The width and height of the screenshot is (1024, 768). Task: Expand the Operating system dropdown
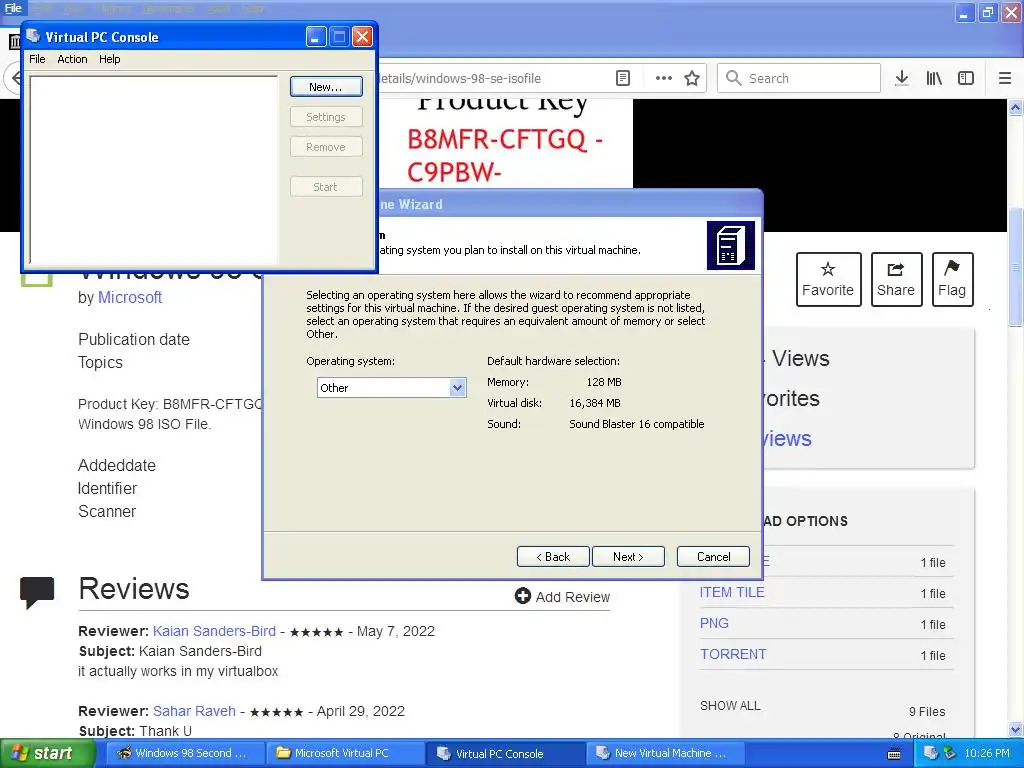[x=457, y=388]
